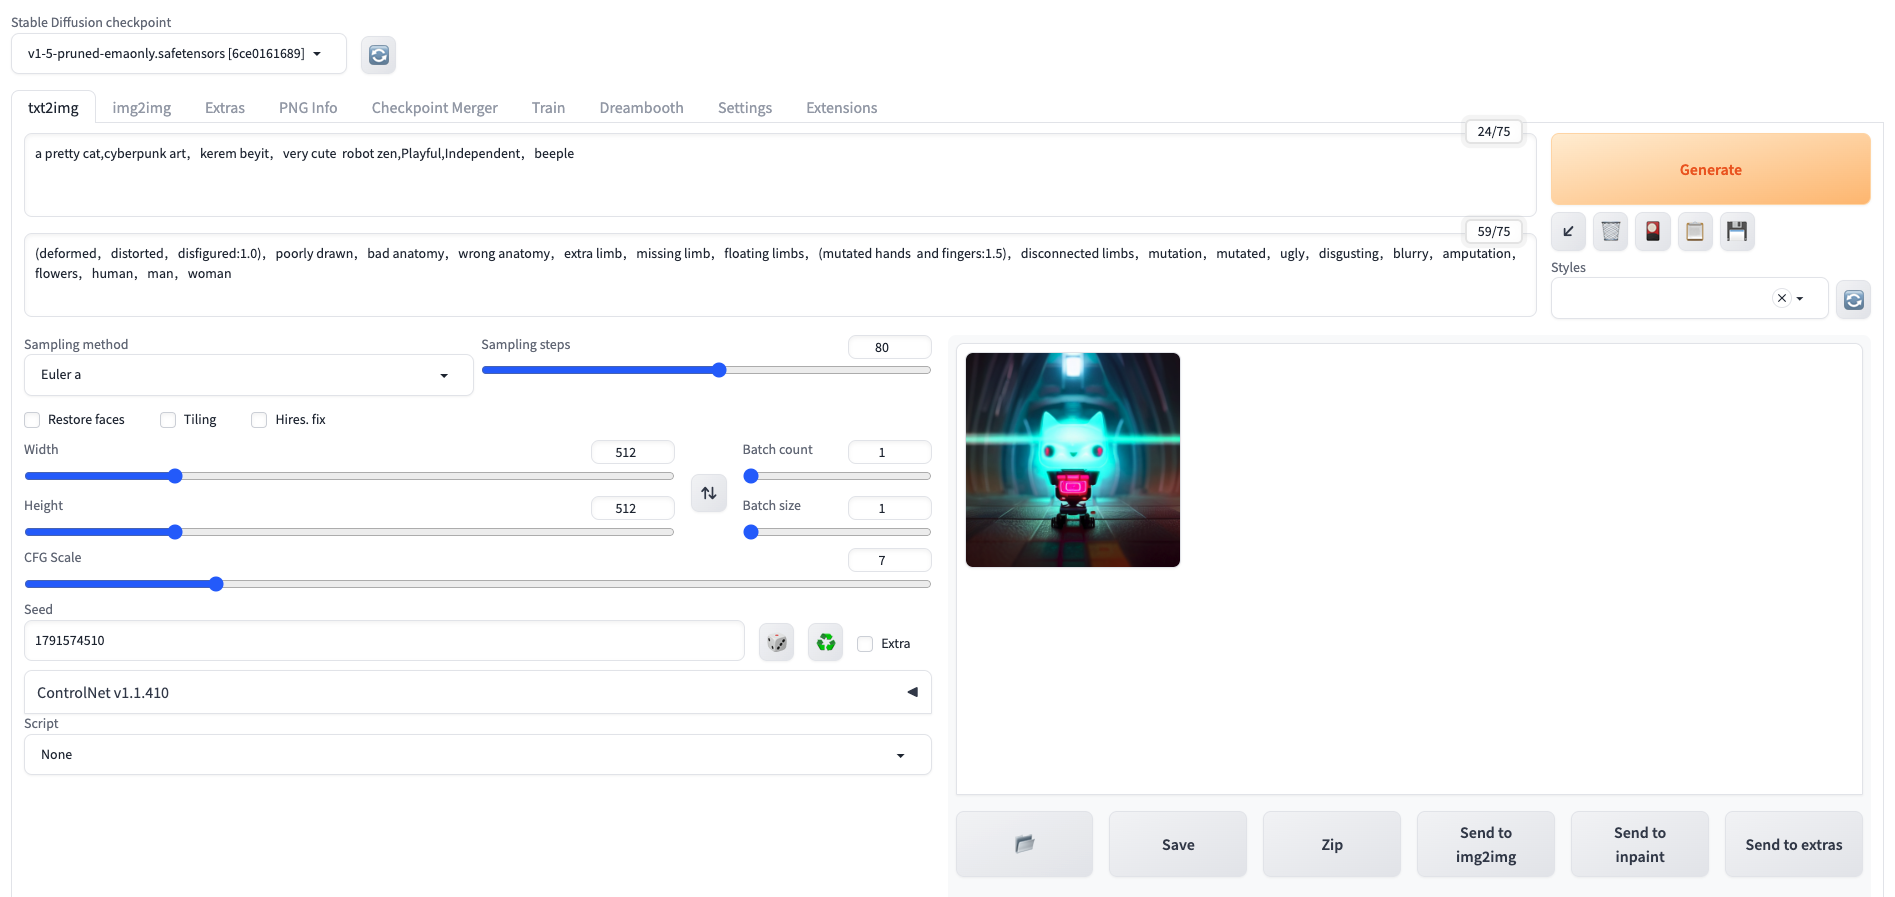The height and width of the screenshot is (897, 1895).
Task: Clear the prompt with the trash icon
Action: point(1610,232)
